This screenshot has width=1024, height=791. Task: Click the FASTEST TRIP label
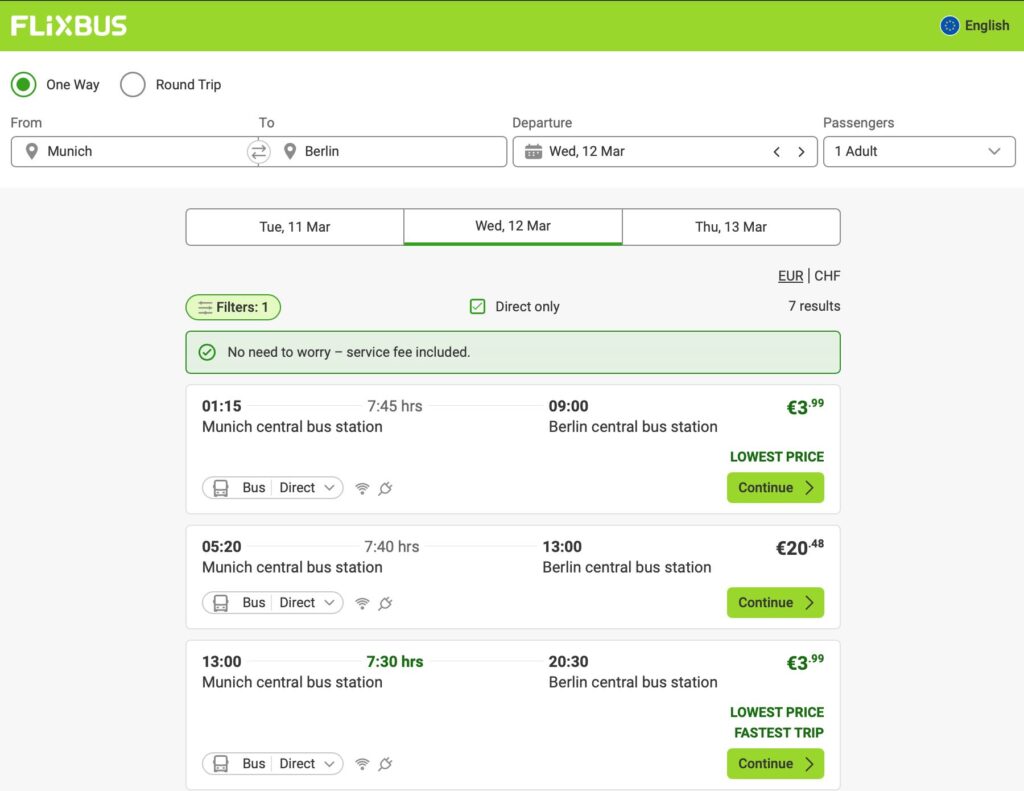point(778,733)
